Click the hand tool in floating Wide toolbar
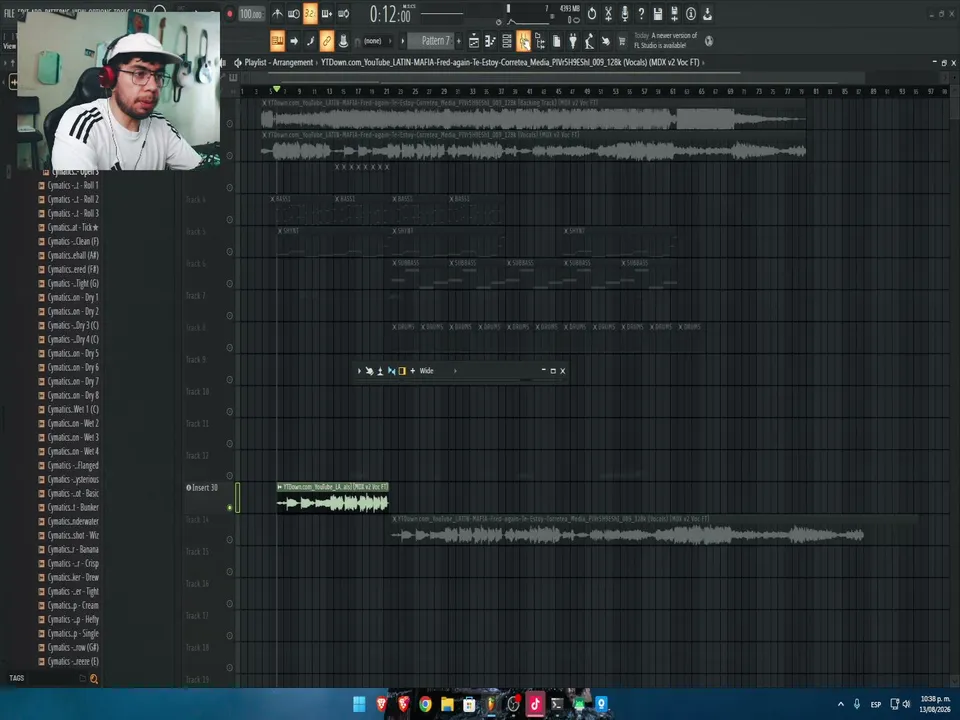 (x=369, y=371)
